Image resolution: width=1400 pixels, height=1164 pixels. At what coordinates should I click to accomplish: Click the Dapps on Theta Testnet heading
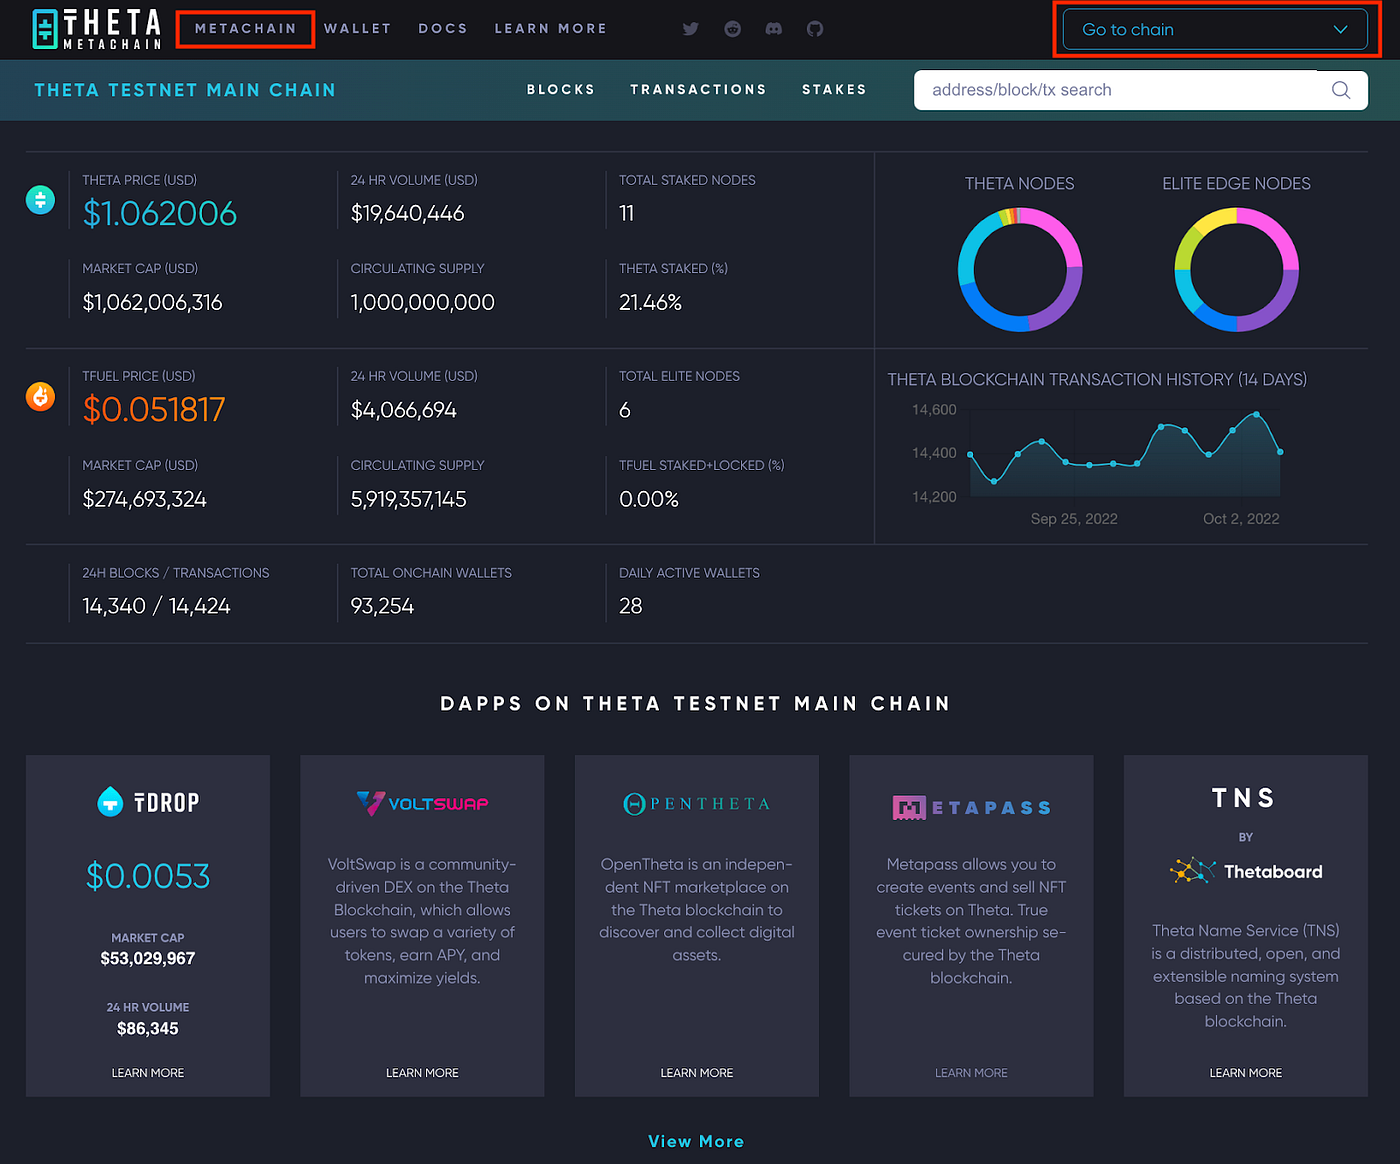696,704
